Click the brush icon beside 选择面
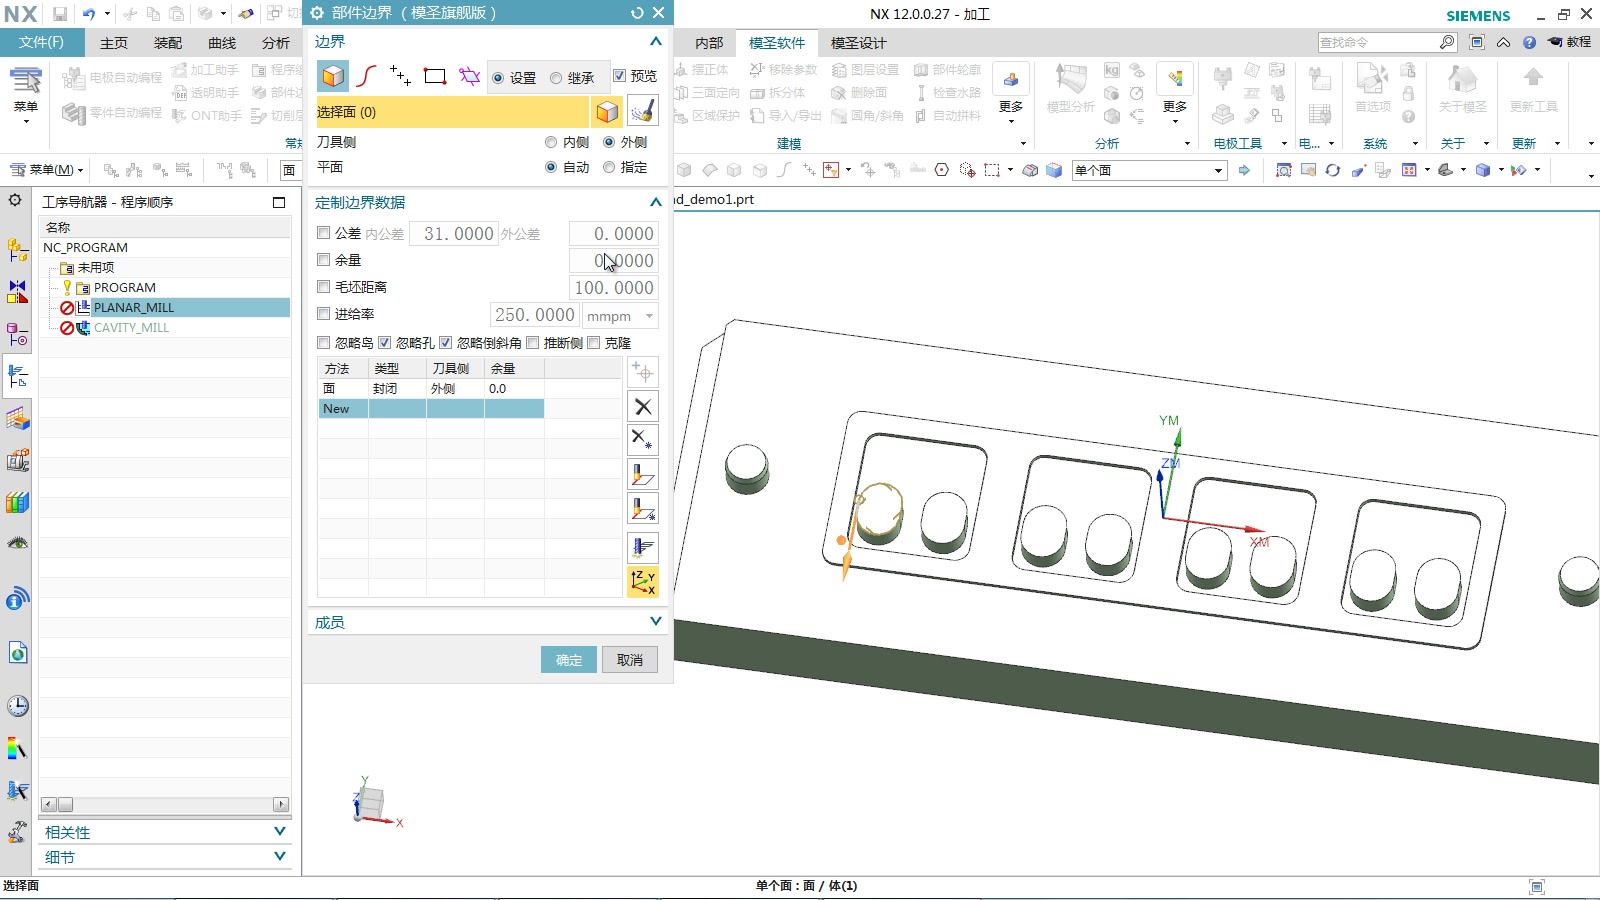 pos(643,111)
